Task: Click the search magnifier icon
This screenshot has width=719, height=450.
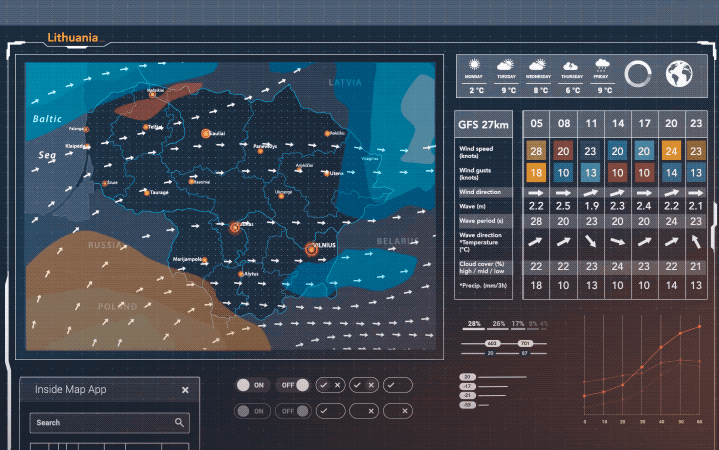Action: click(x=179, y=422)
